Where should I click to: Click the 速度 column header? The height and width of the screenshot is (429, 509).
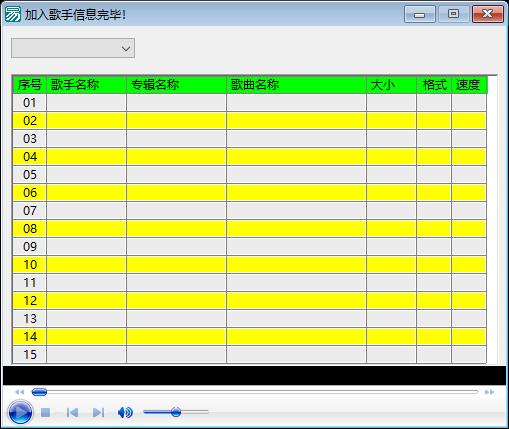click(469, 85)
